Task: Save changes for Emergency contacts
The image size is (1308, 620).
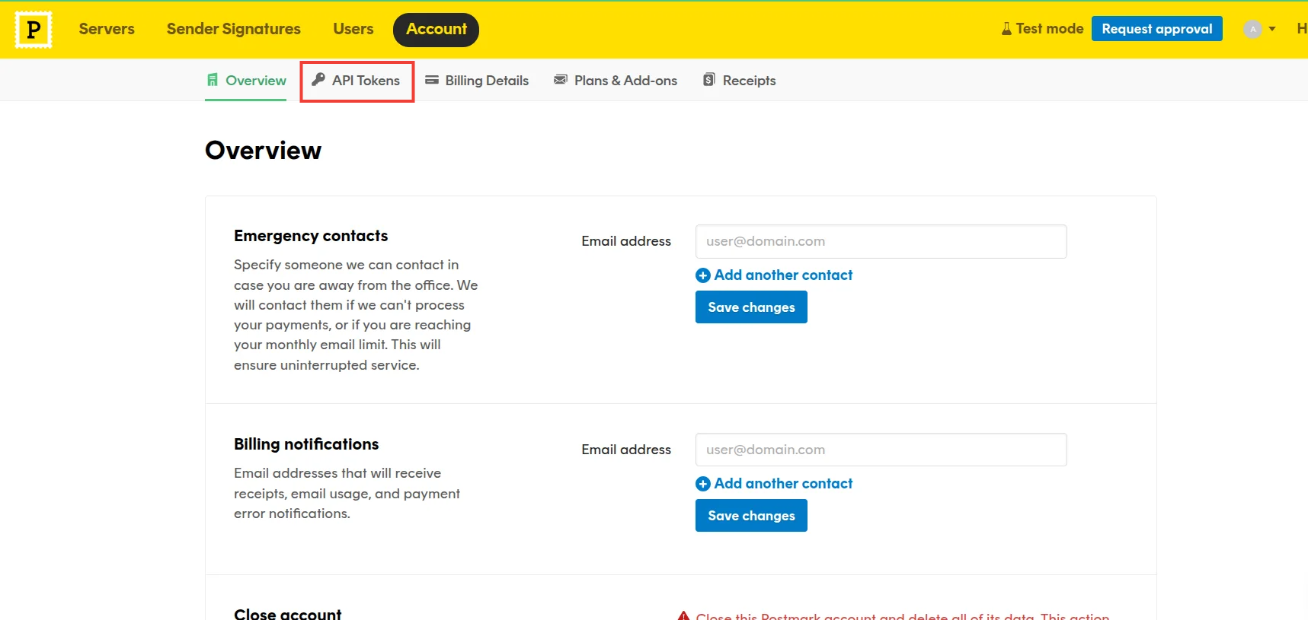Action: [x=751, y=307]
